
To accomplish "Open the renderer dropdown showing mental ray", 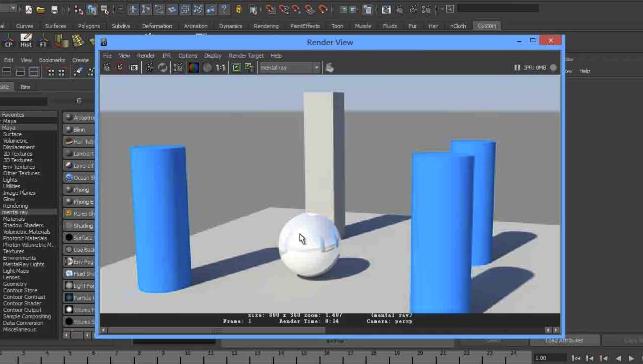I will [x=290, y=68].
